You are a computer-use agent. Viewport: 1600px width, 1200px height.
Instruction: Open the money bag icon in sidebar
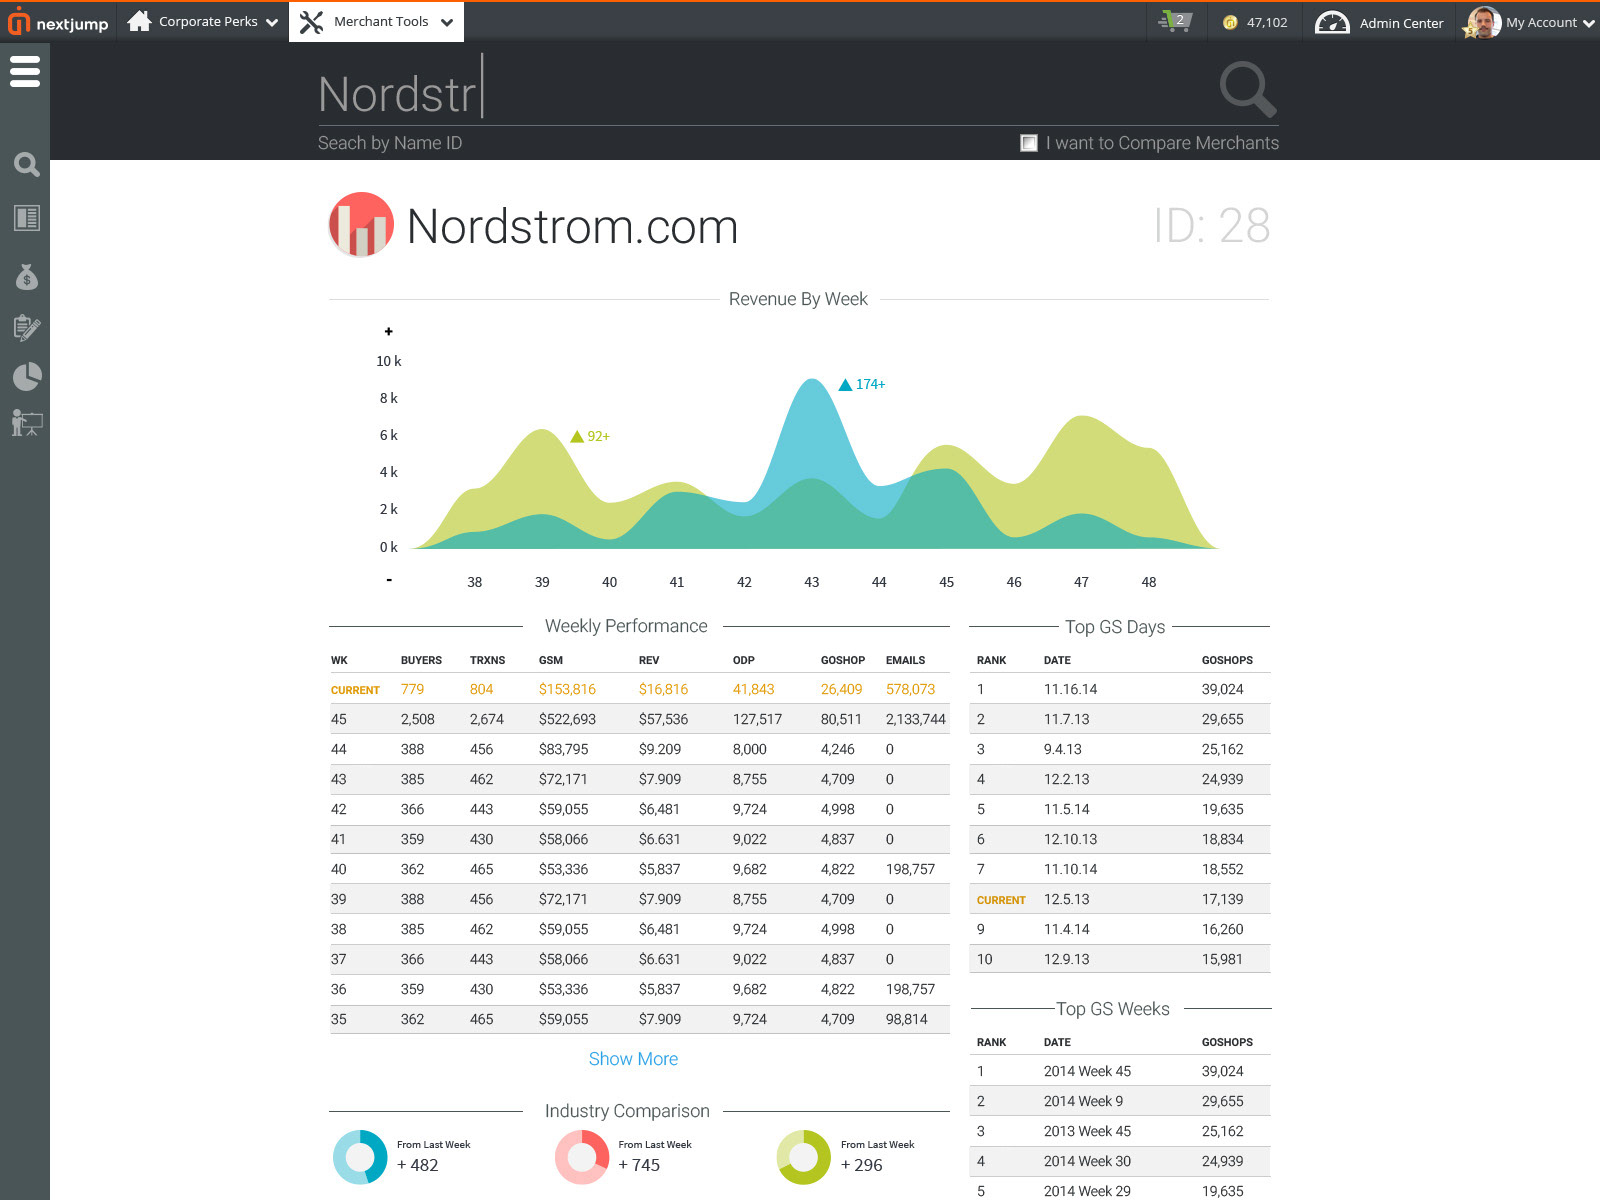tap(27, 277)
